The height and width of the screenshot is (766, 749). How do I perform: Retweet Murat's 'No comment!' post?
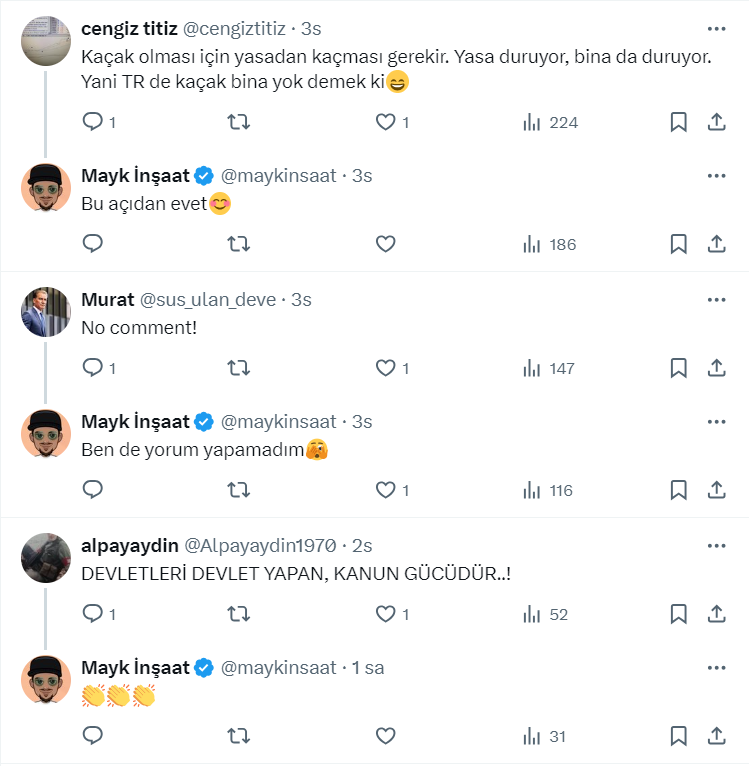coord(239,368)
